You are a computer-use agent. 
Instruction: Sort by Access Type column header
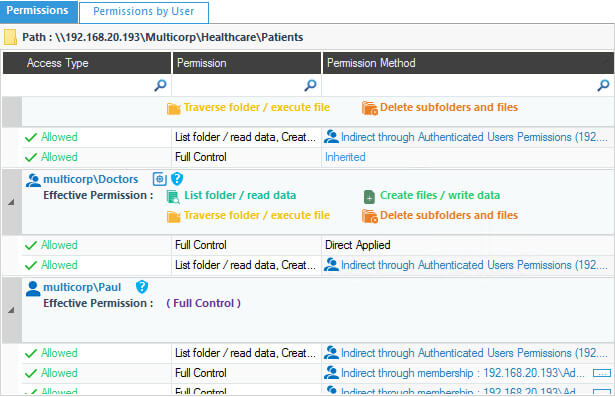(x=87, y=63)
